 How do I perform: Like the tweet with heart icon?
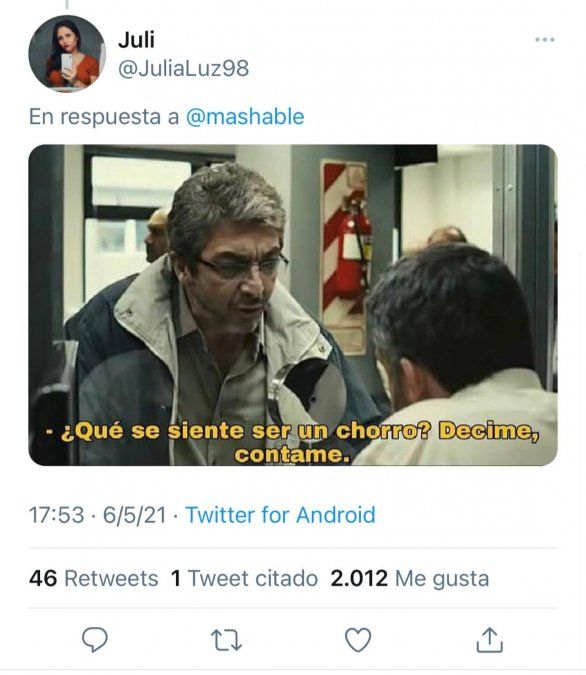pyautogui.click(x=358, y=640)
